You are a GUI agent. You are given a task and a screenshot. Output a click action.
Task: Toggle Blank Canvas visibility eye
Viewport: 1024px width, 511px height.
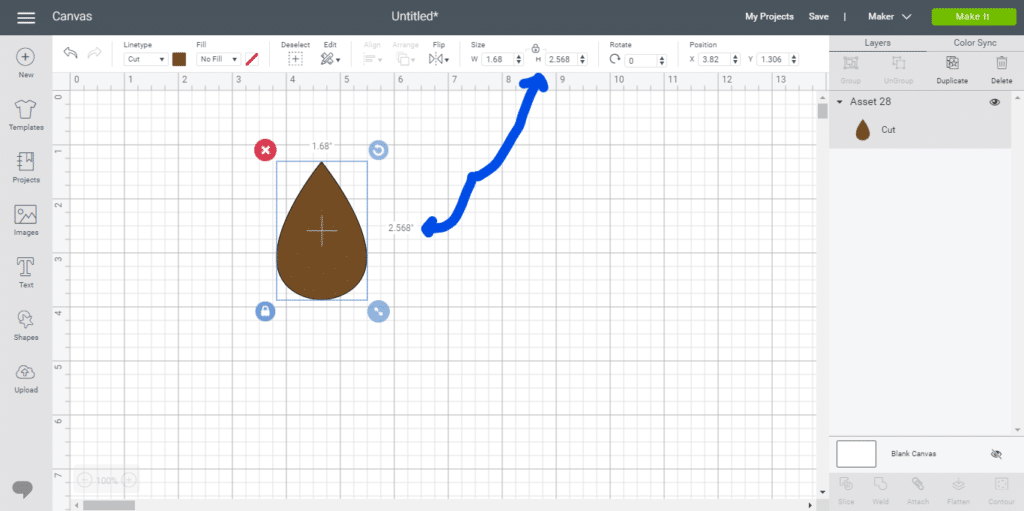[x=996, y=453]
